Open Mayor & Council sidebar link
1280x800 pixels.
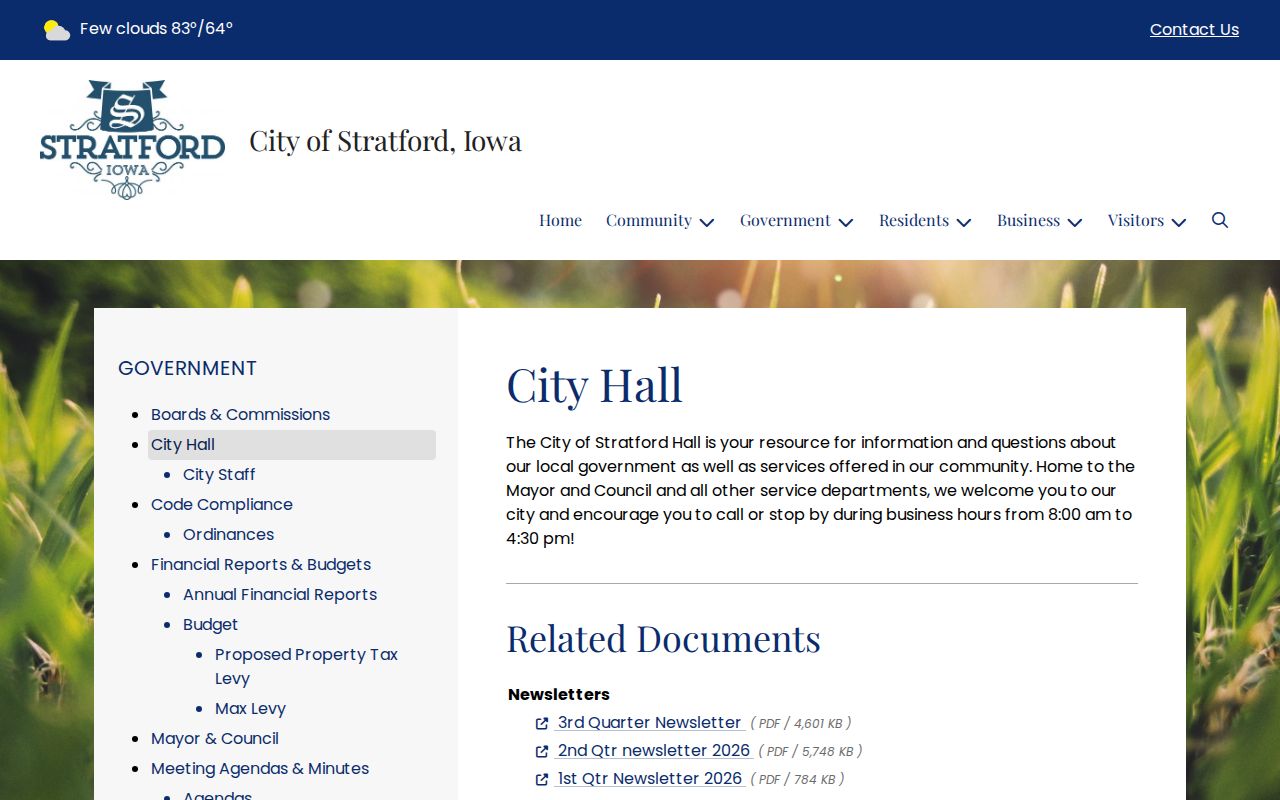click(215, 738)
